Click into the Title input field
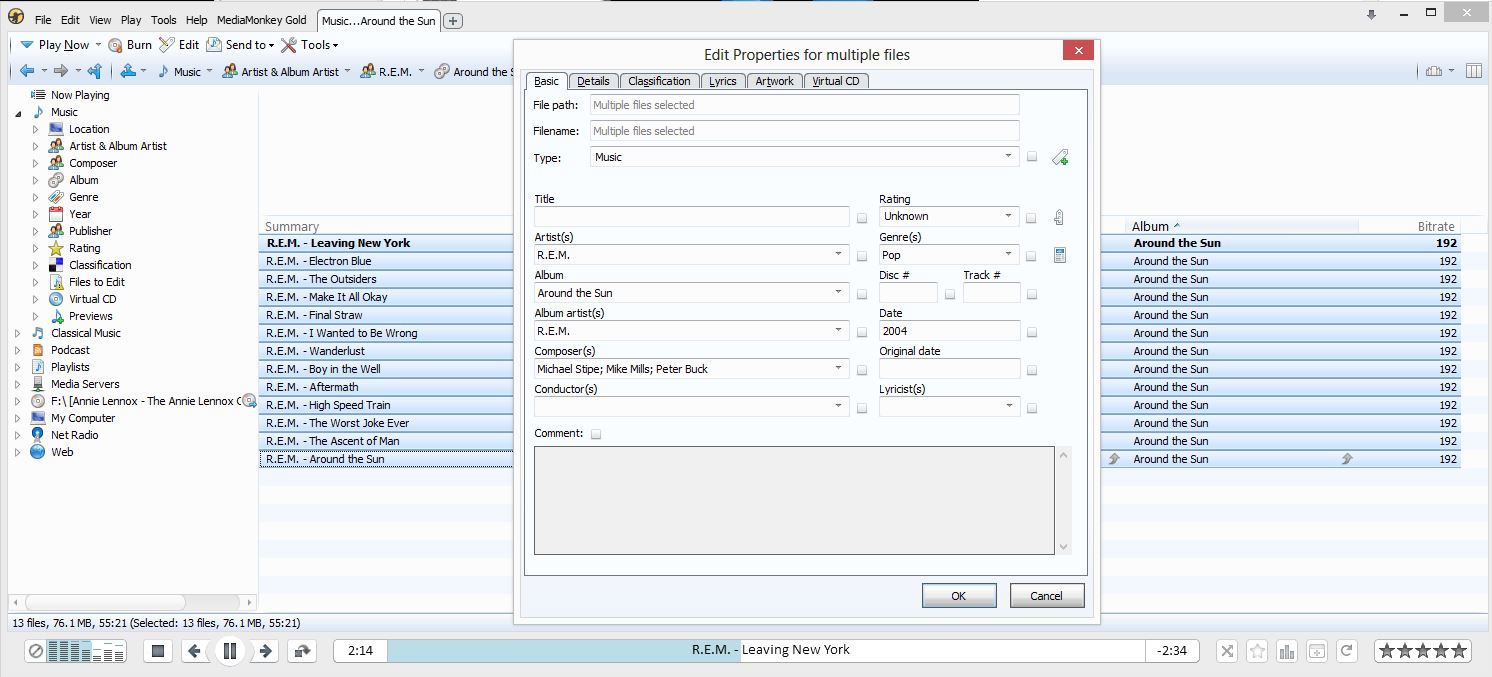This screenshot has height=677, width=1492. 692,217
